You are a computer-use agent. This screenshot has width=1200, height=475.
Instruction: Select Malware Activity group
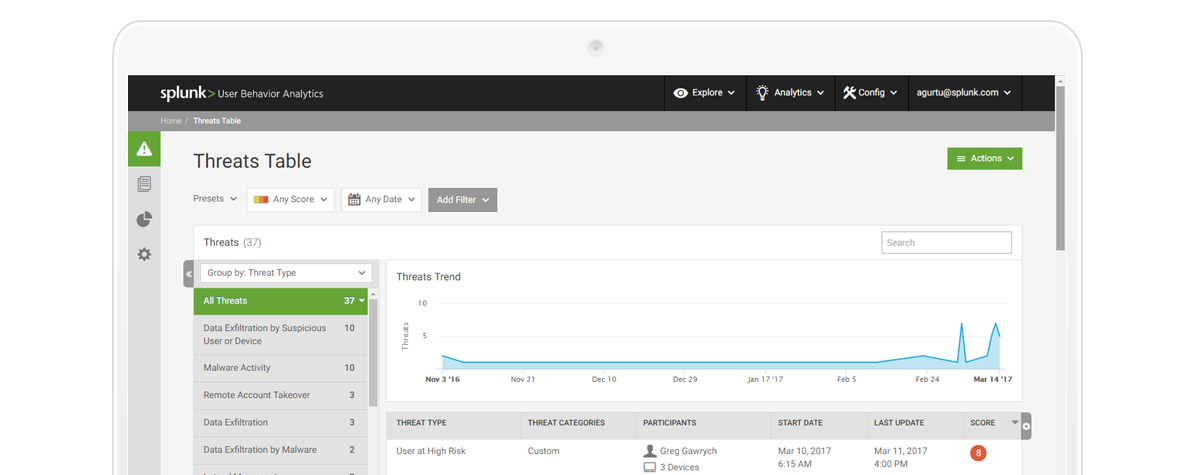coord(281,368)
